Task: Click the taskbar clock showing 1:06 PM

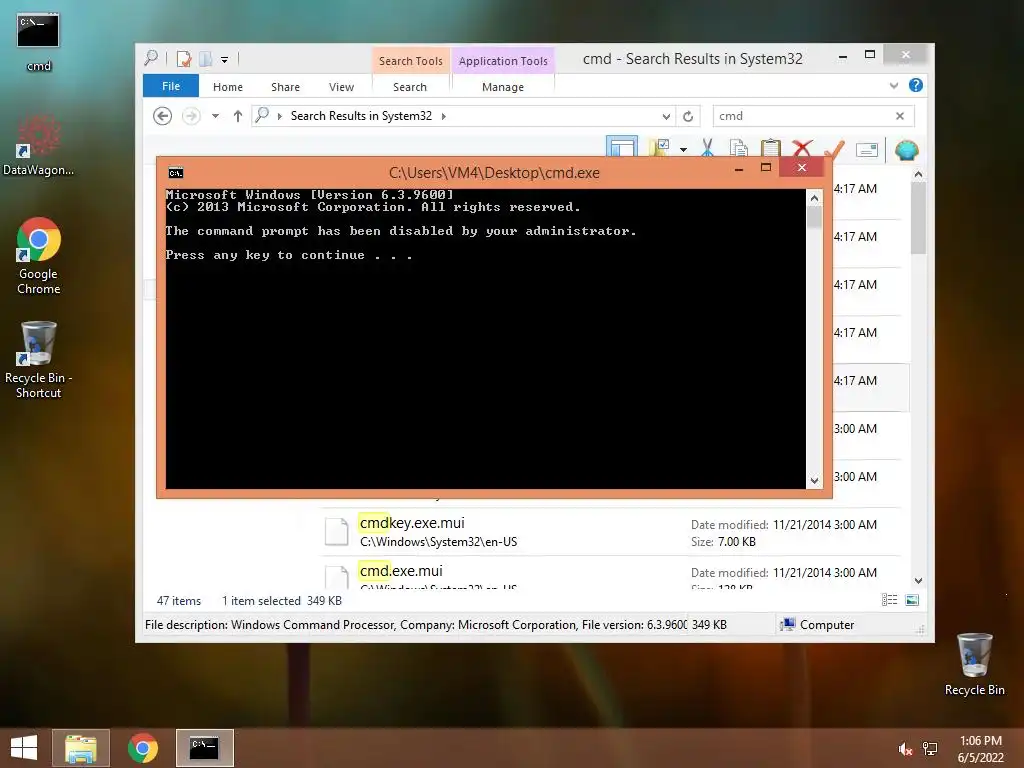Action: coord(980,749)
